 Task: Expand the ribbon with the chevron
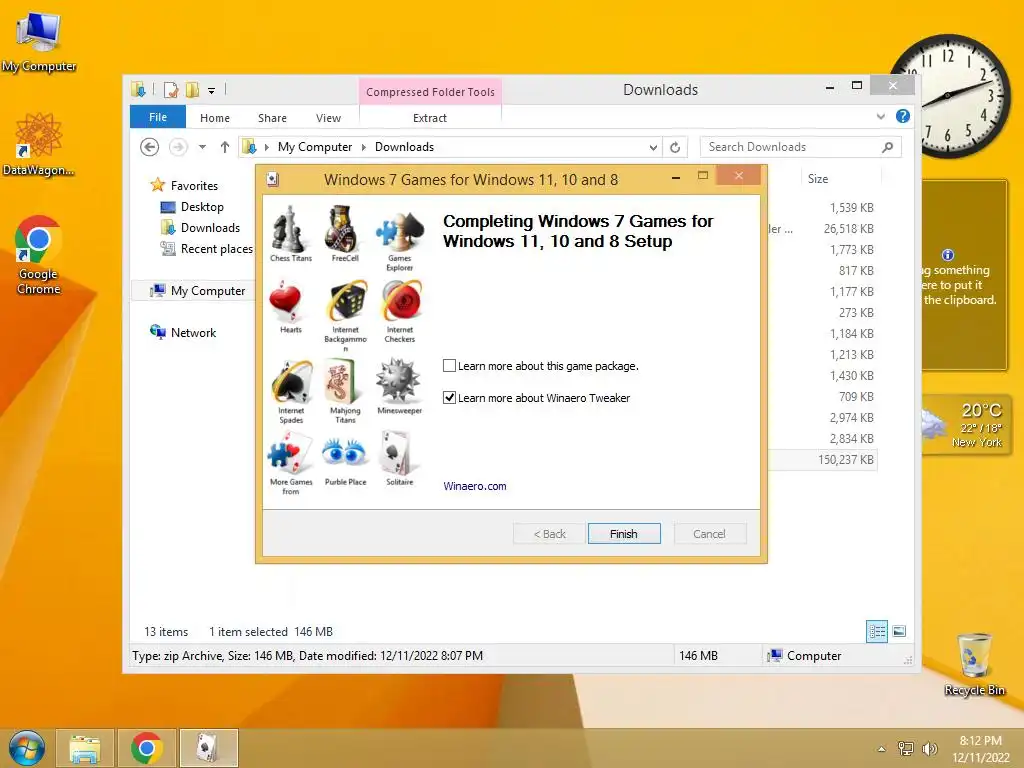[x=881, y=116]
